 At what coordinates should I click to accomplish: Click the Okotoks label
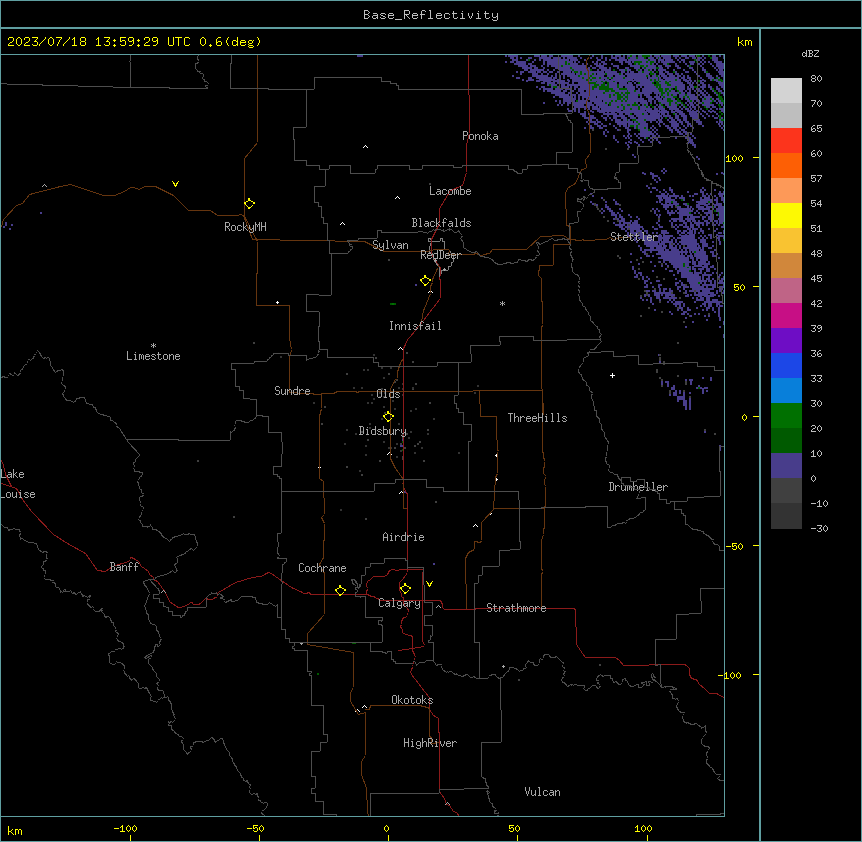point(412,700)
